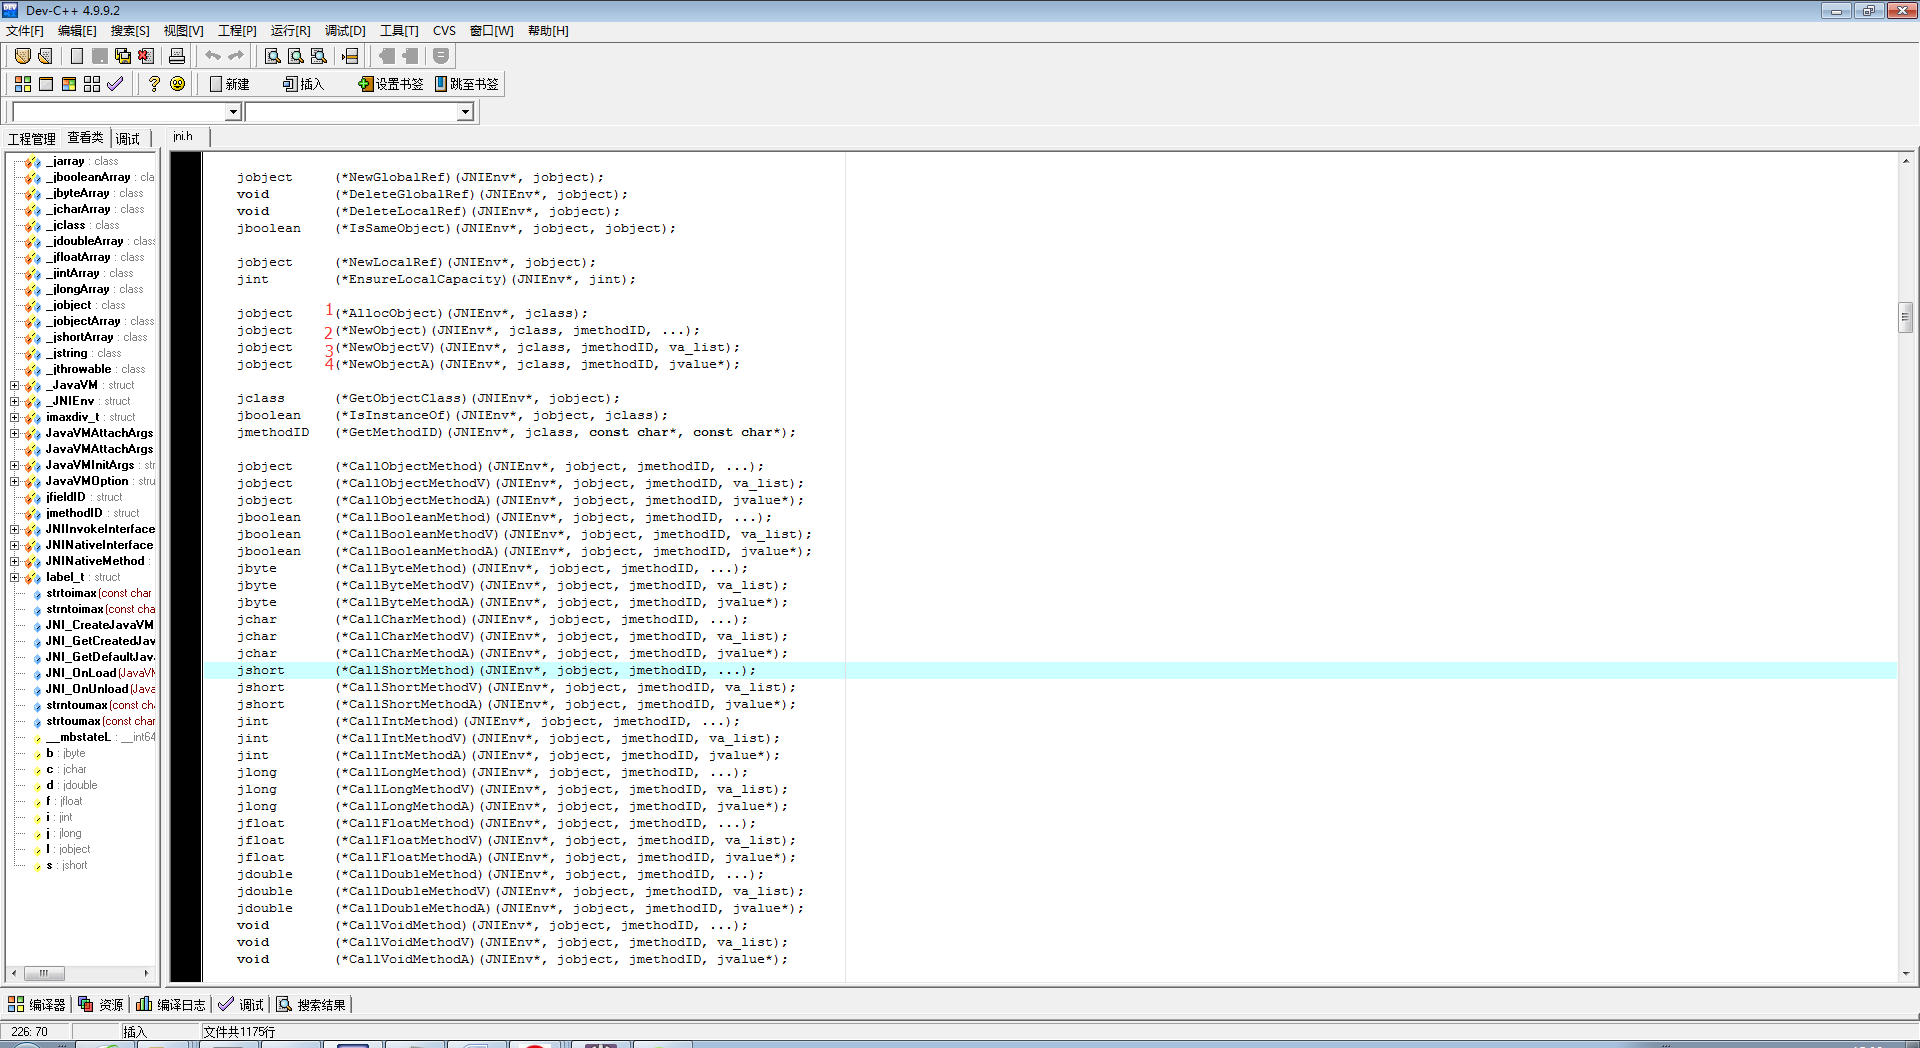
Task: Click the Find magnifier icon
Action: point(272,56)
